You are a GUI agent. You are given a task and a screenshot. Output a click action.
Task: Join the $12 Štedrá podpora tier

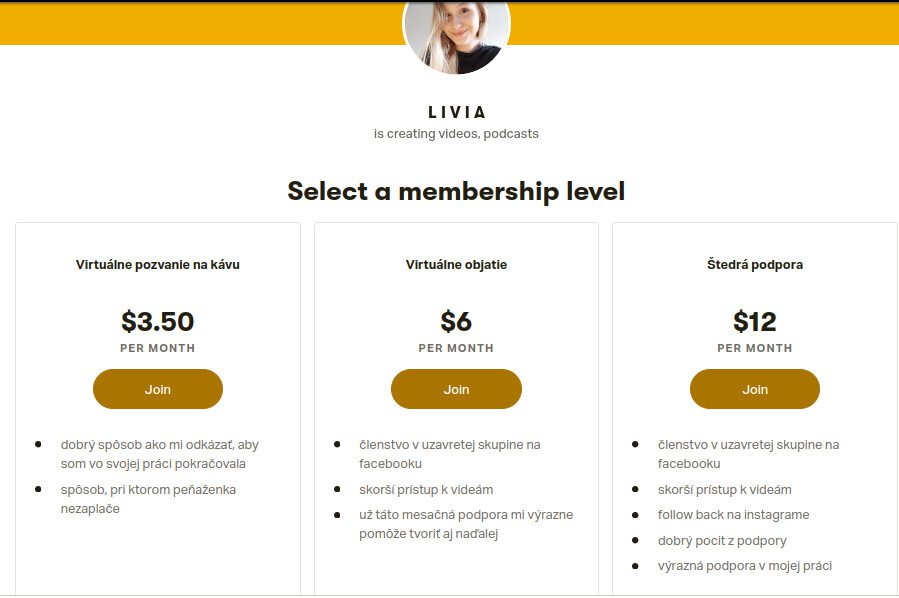tap(755, 389)
